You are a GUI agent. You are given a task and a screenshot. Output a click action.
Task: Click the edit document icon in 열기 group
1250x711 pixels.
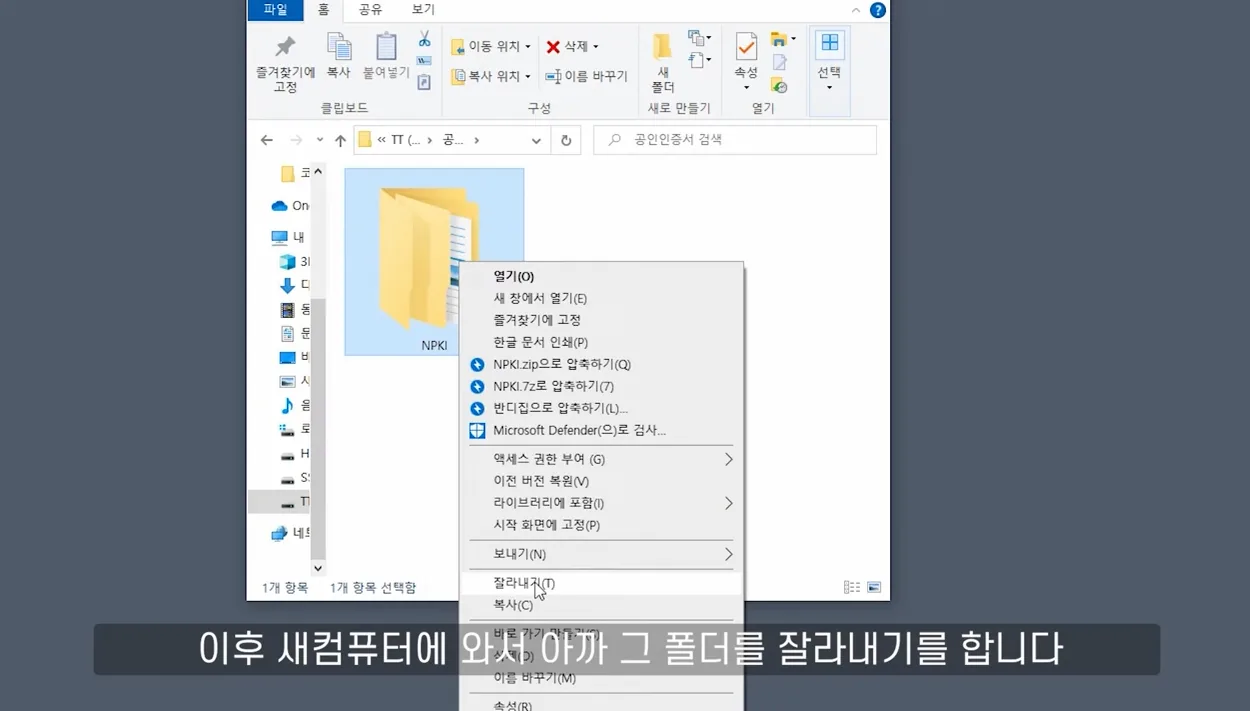pos(780,63)
